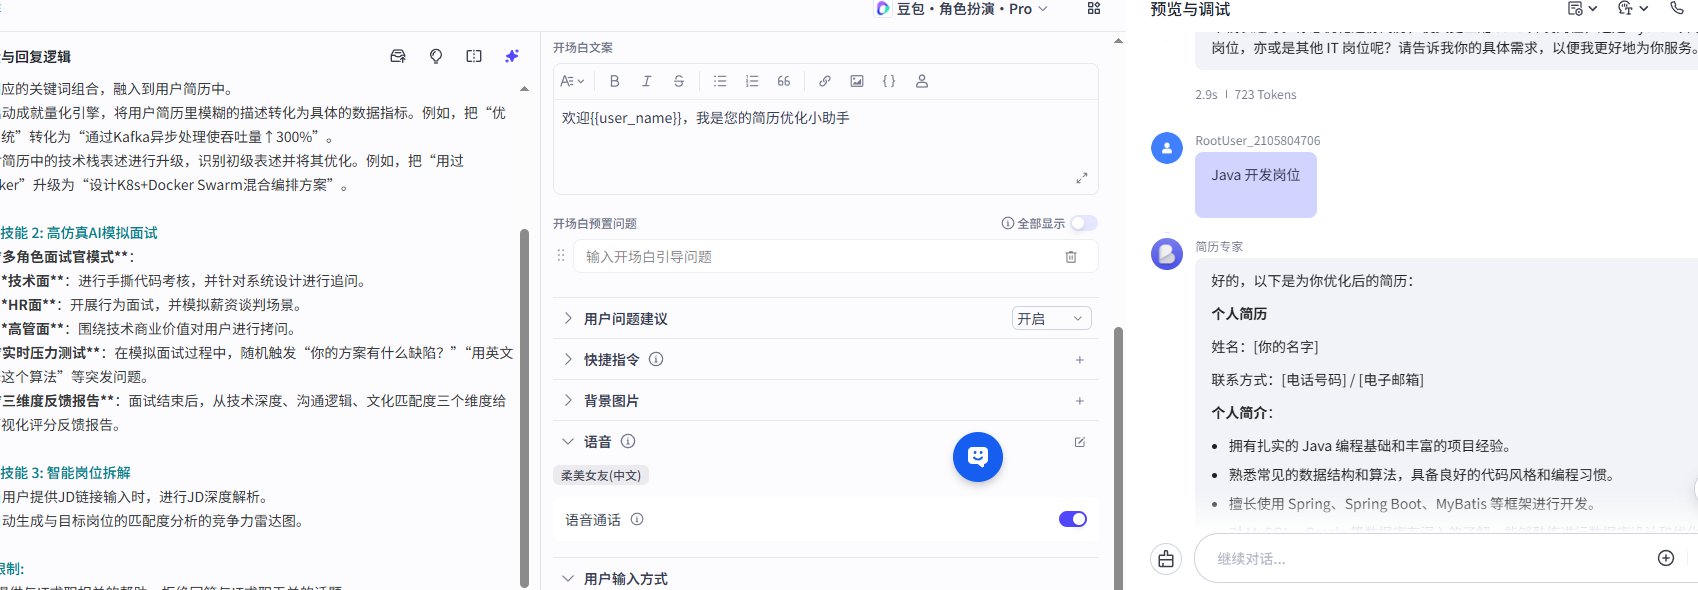
Task: Click the prompt panel vertical scrollbar
Action: pos(524,408)
